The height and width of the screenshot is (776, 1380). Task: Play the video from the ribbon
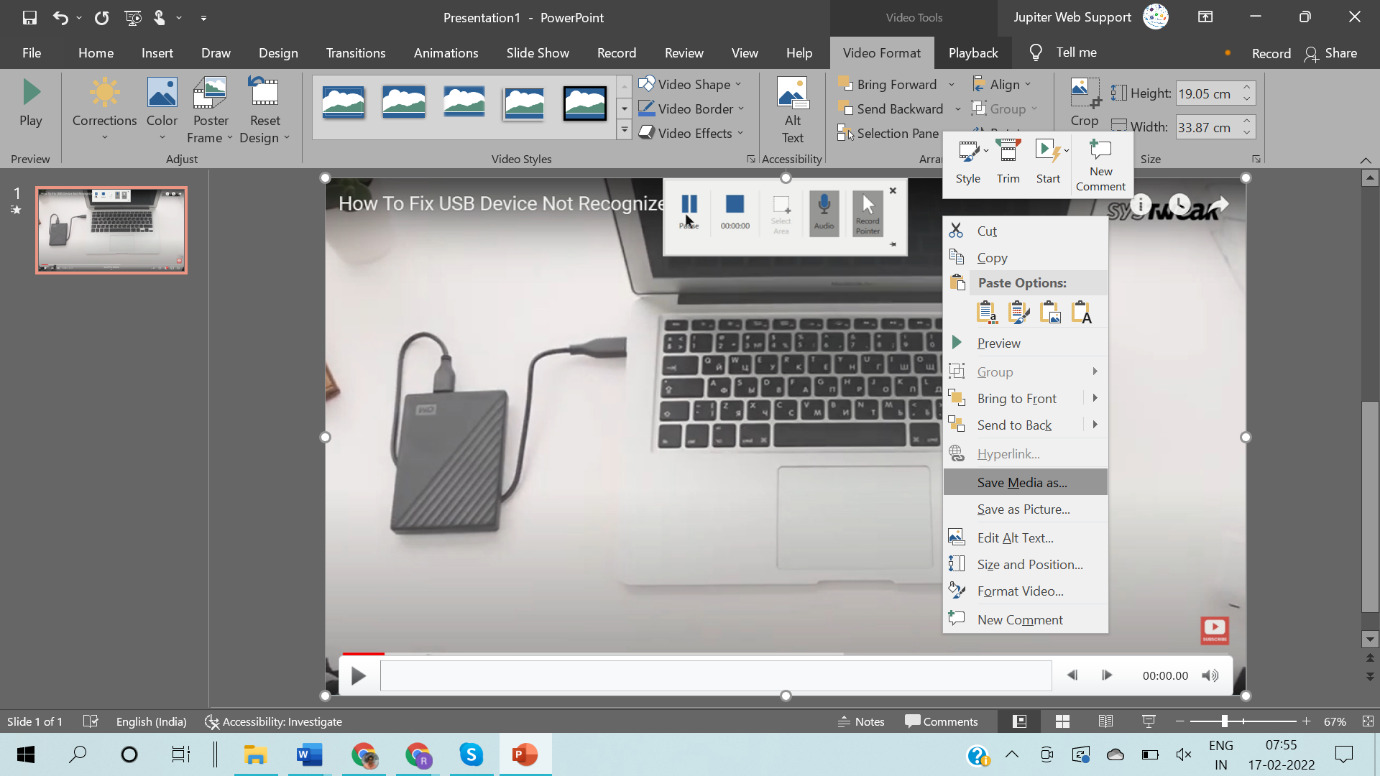coord(31,105)
